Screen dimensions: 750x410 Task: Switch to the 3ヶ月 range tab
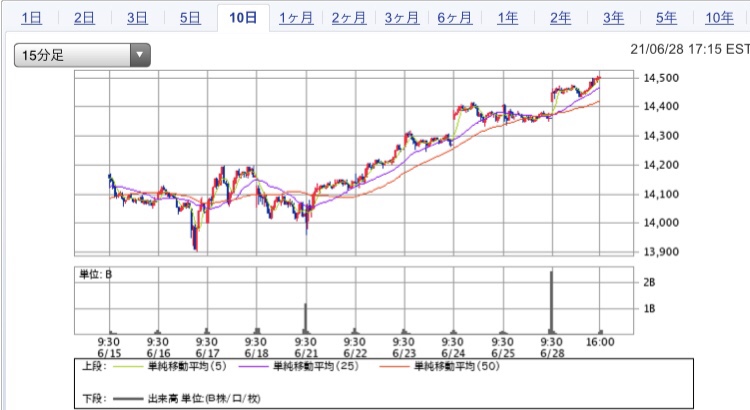[x=402, y=18]
